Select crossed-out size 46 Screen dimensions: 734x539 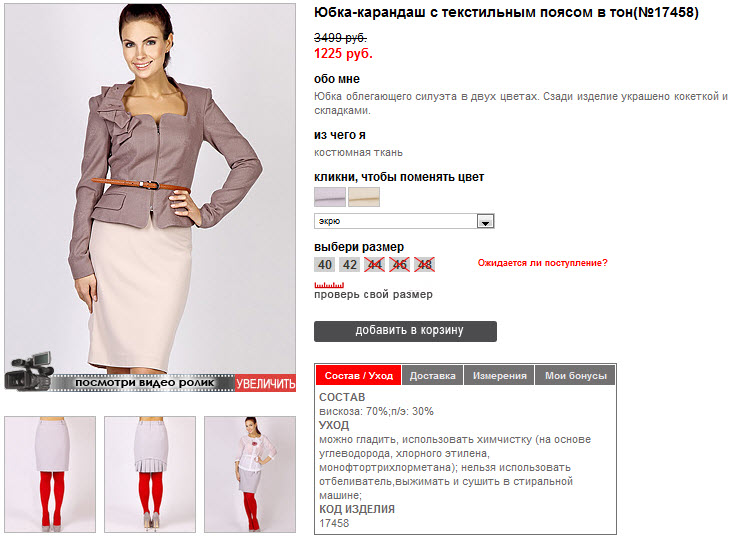[x=399, y=265]
